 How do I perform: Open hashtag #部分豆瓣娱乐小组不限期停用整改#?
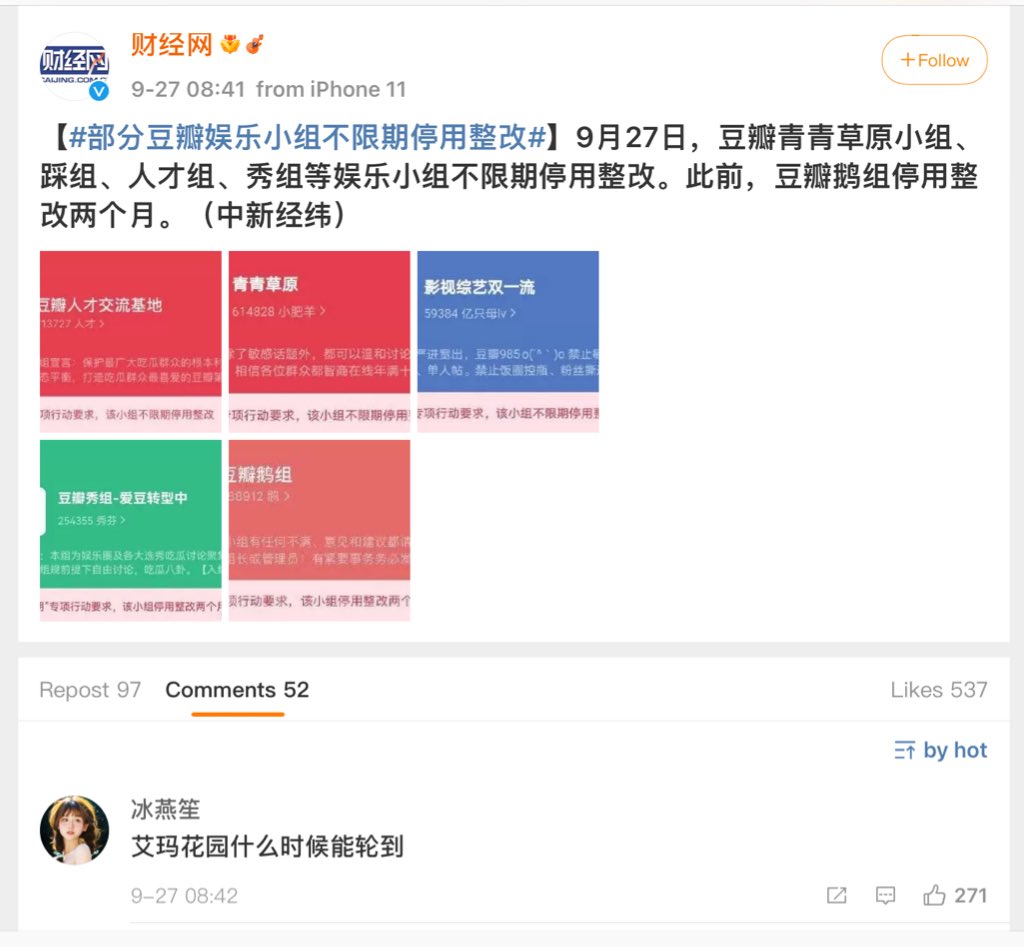tap(308, 137)
